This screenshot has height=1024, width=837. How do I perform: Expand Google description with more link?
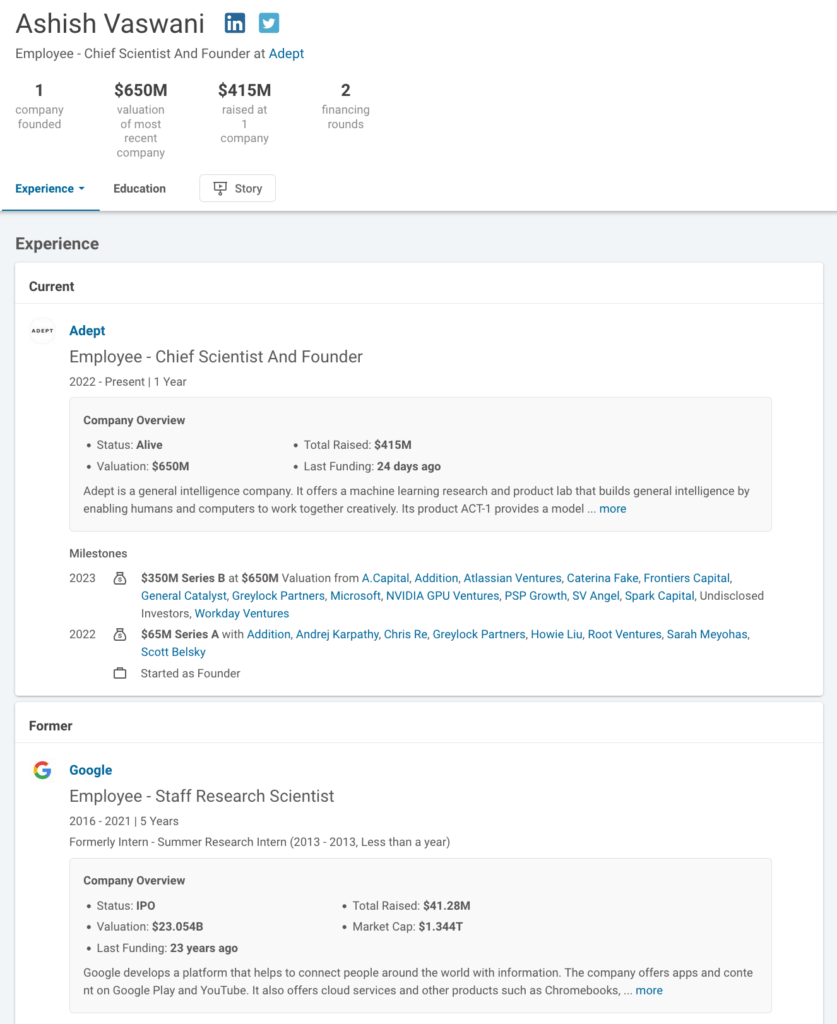tap(649, 990)
